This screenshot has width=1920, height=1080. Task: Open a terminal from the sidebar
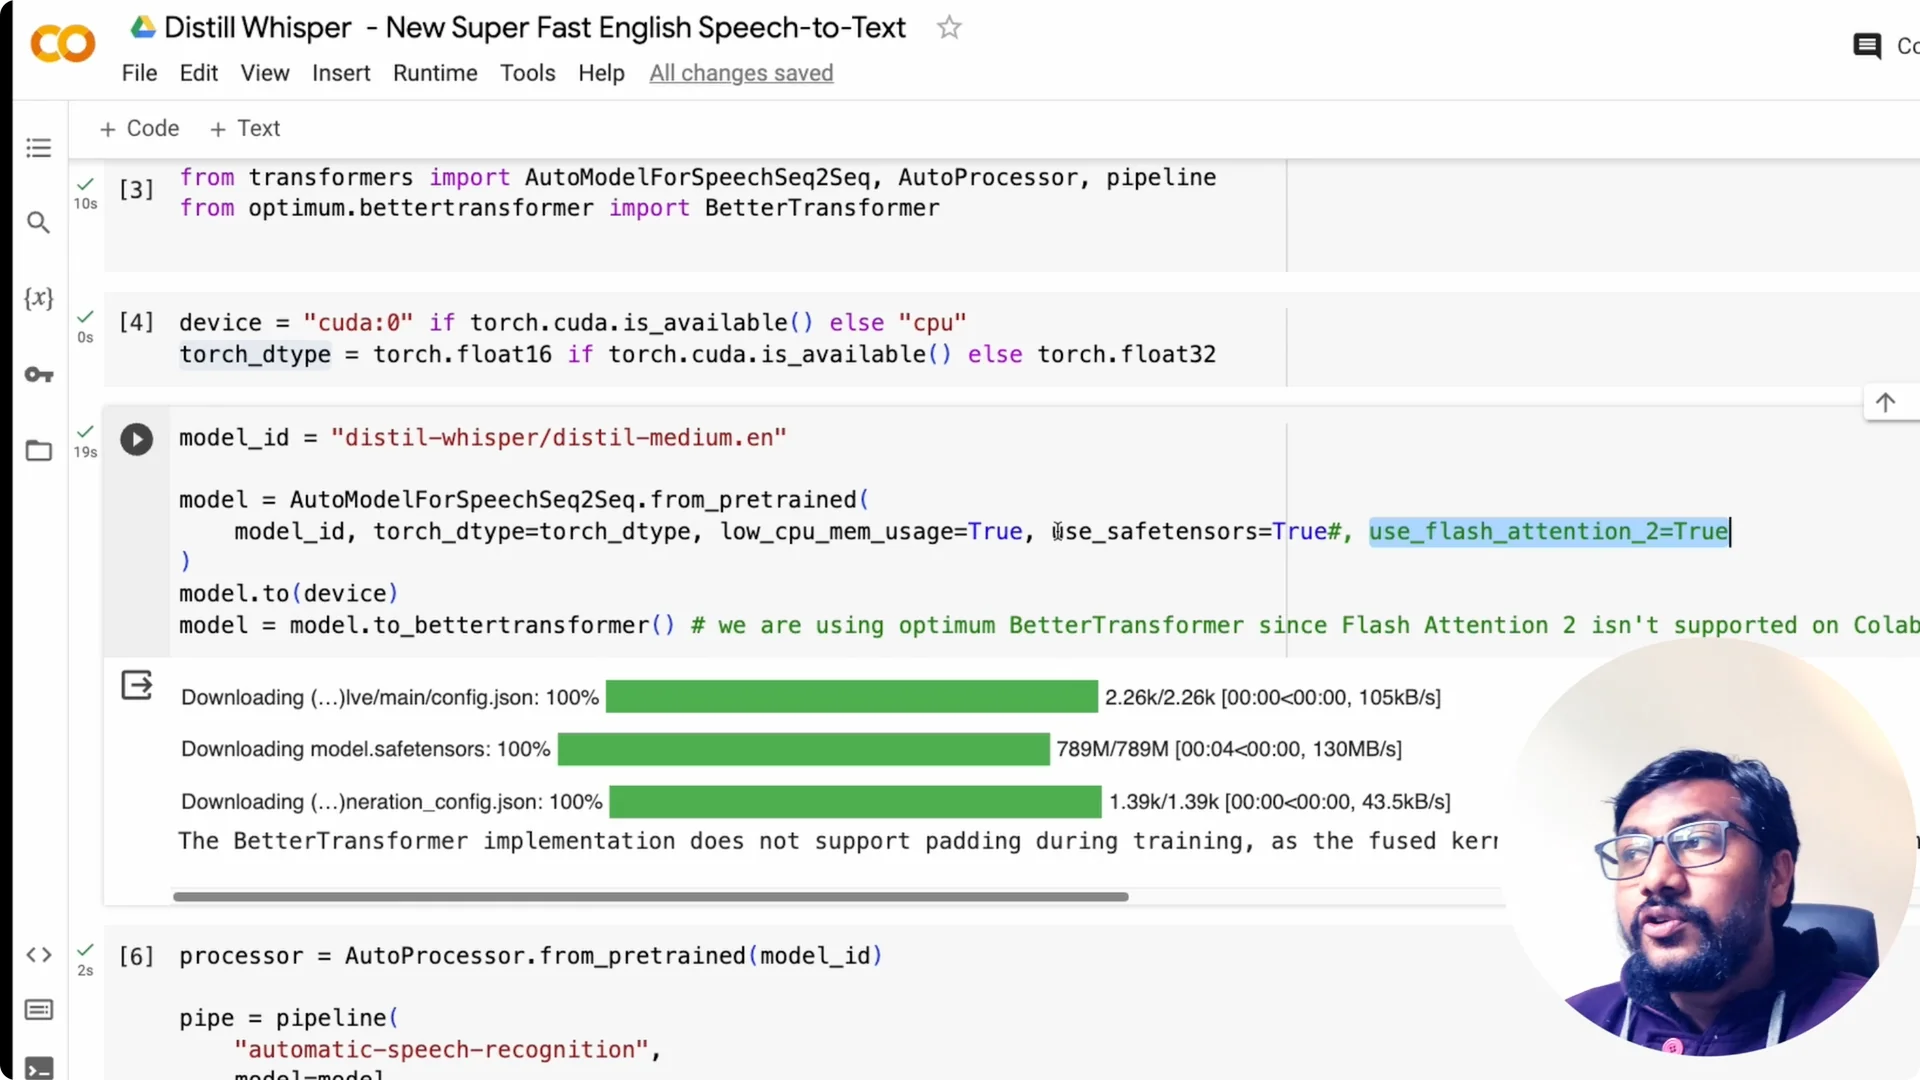(38, 1067)
